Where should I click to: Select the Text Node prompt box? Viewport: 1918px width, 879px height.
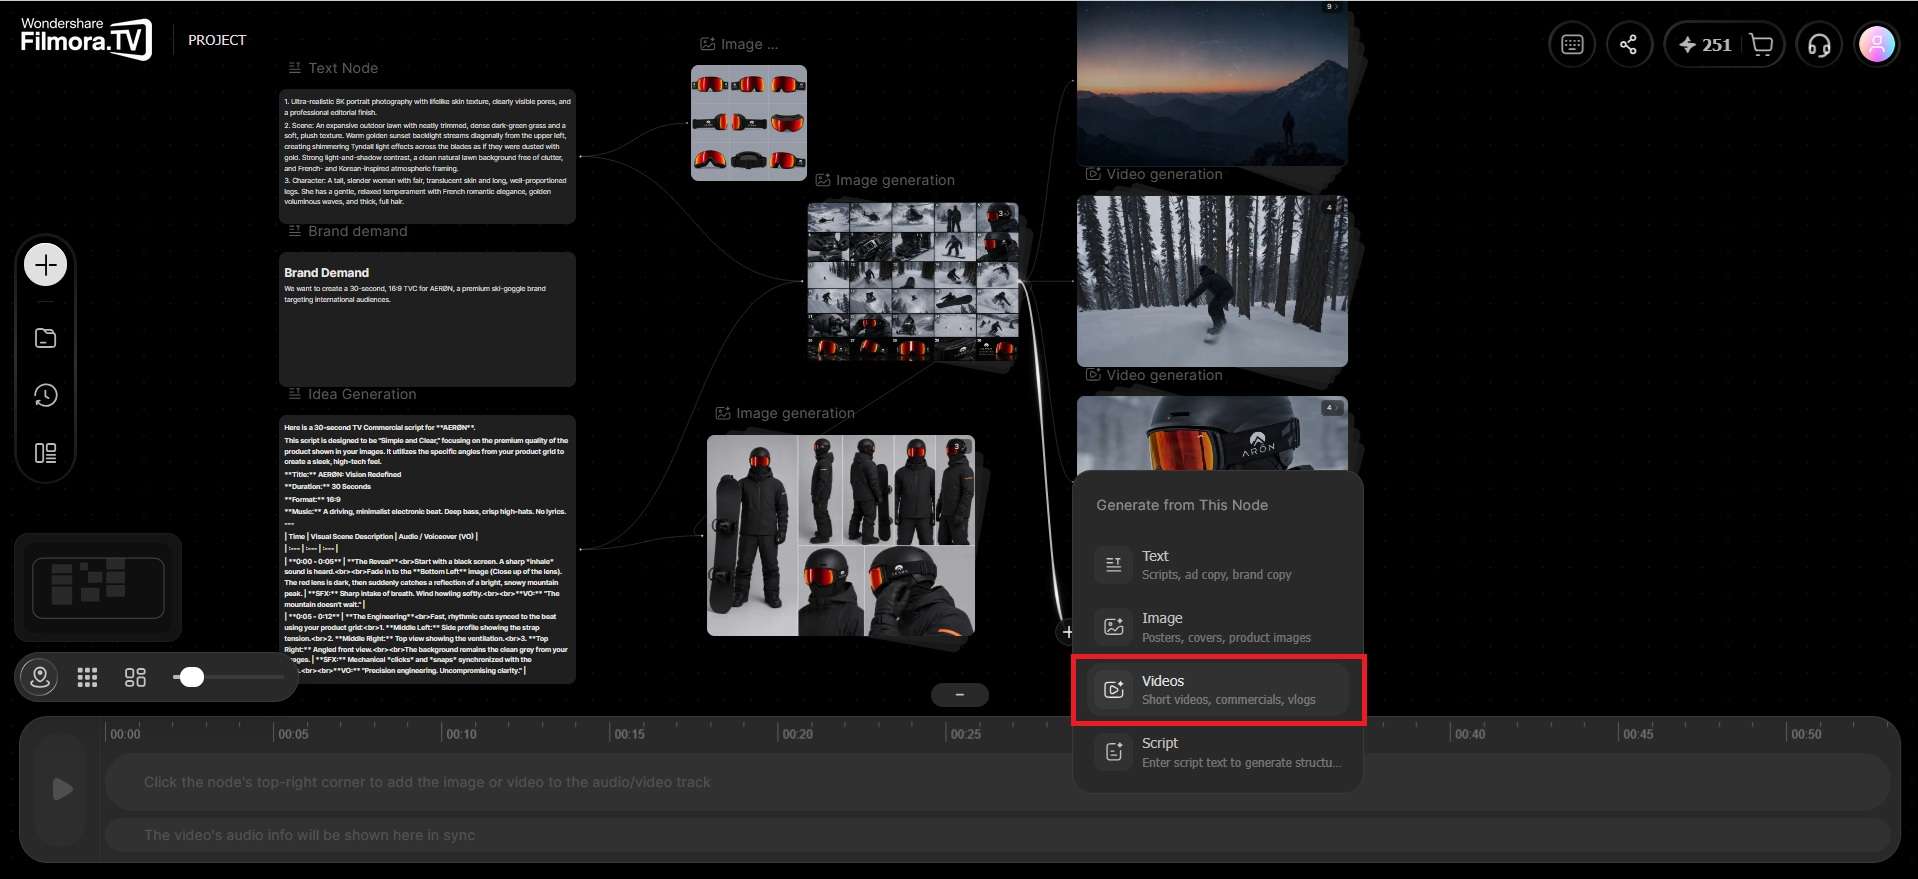pyautogui.click(x=427, y=156)
